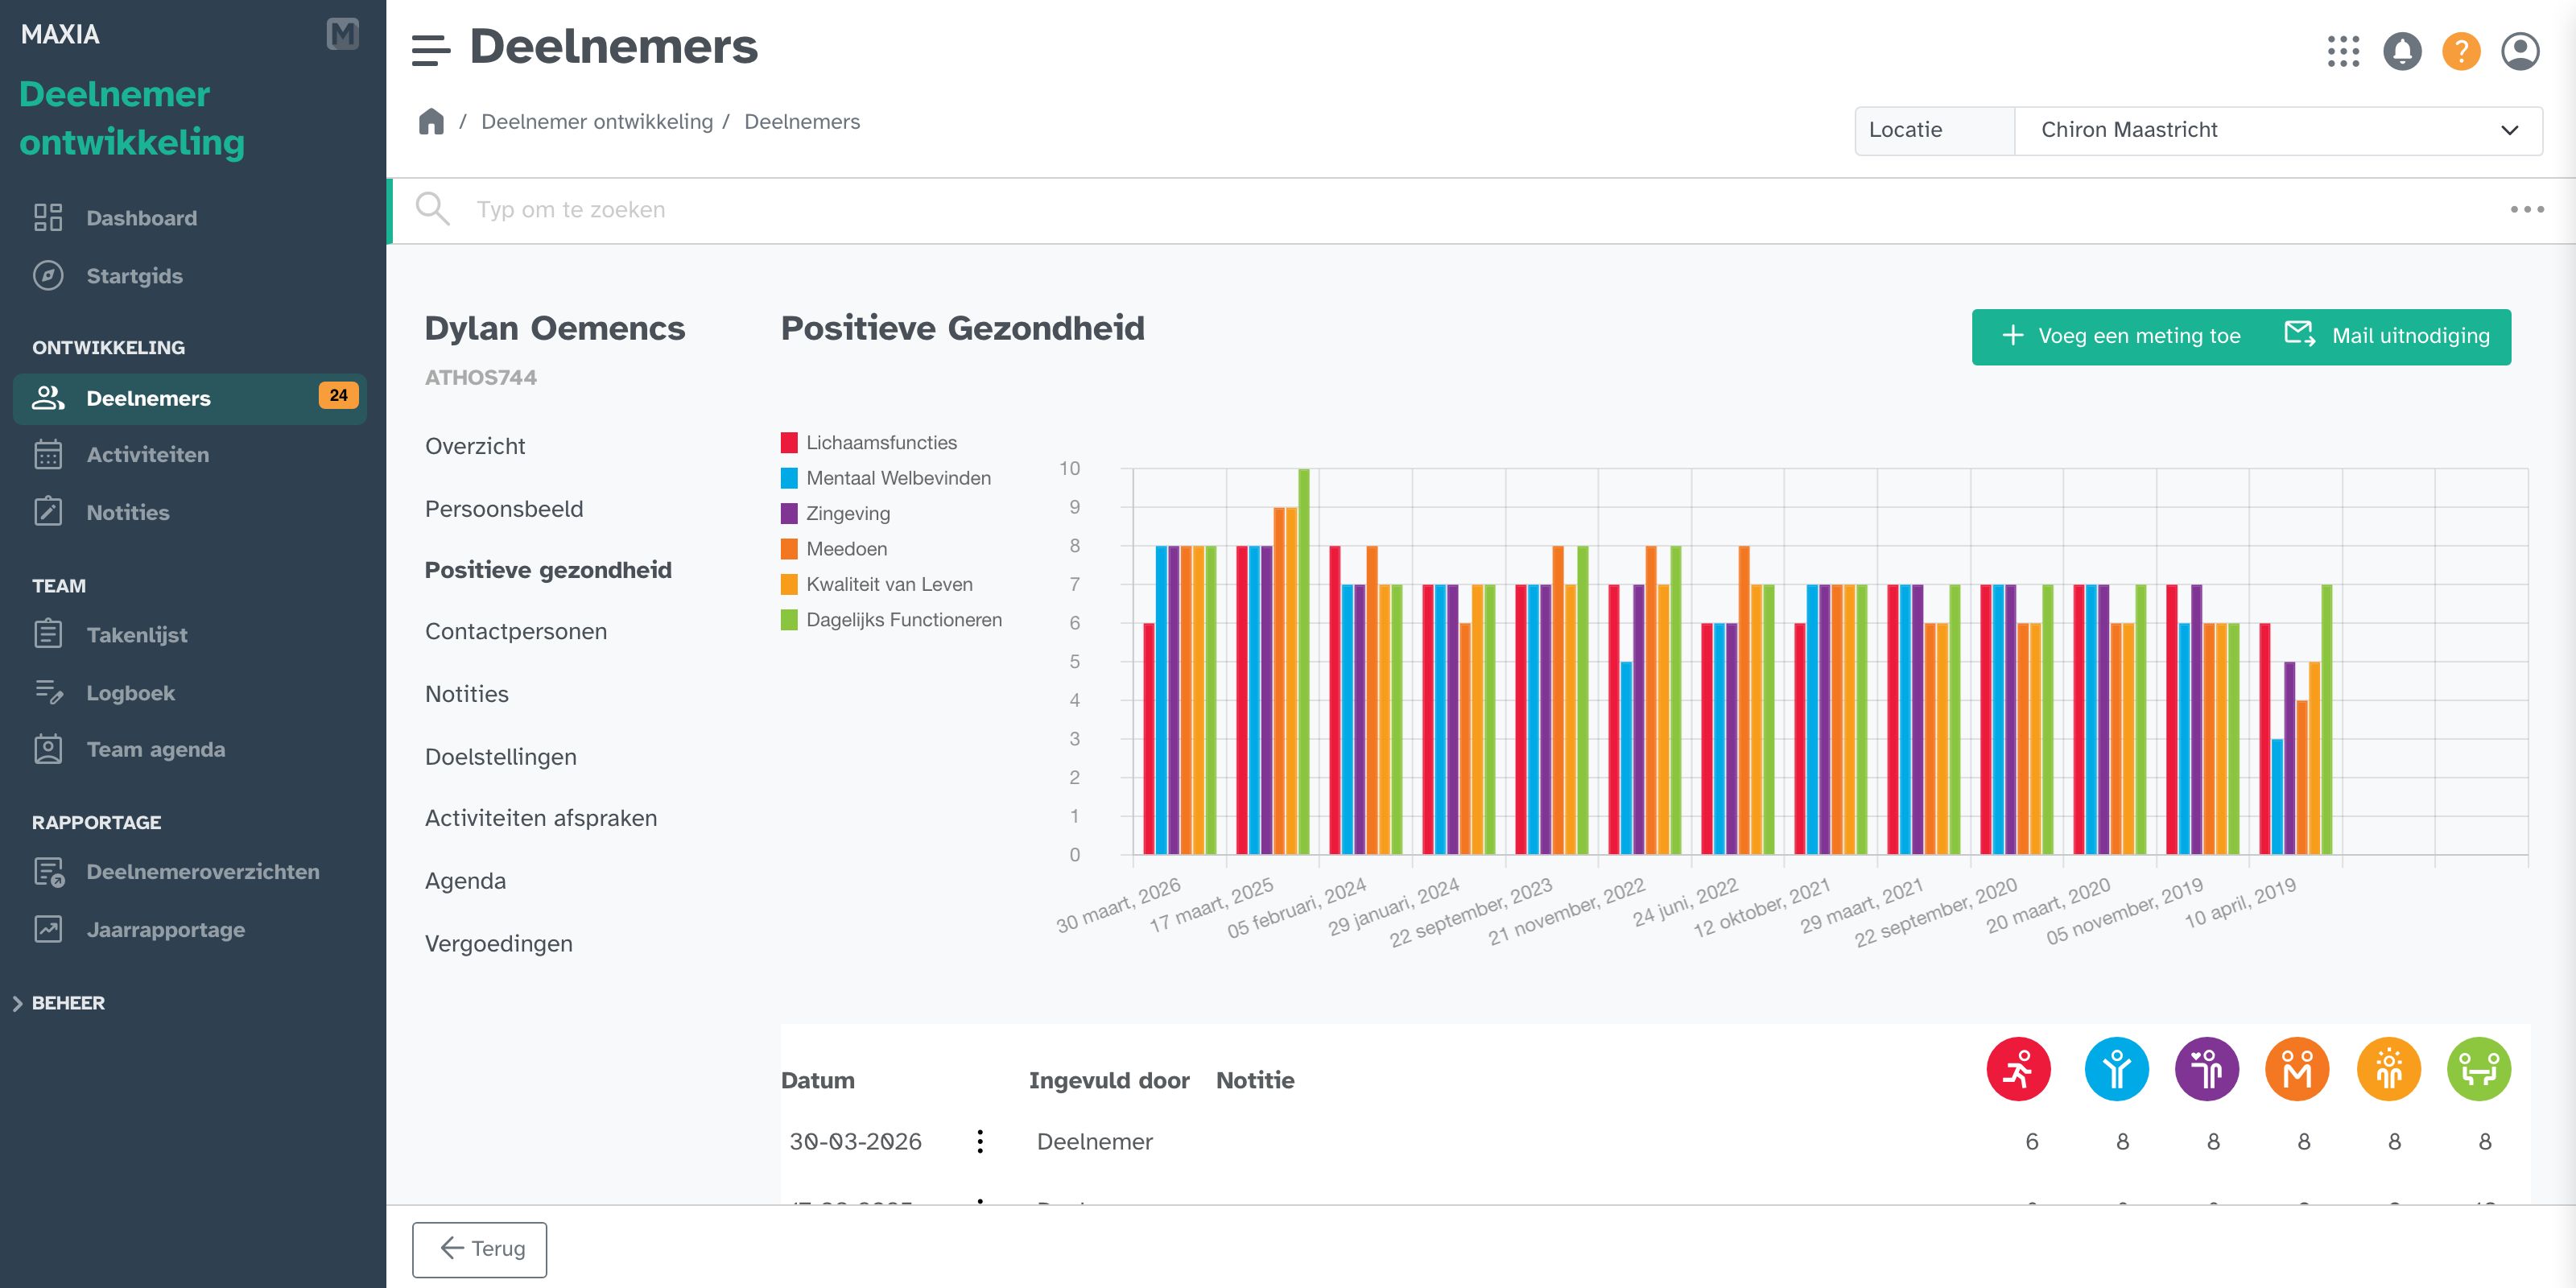
Task: Switch to the Overzicht tab
Action: pos(475,446)
